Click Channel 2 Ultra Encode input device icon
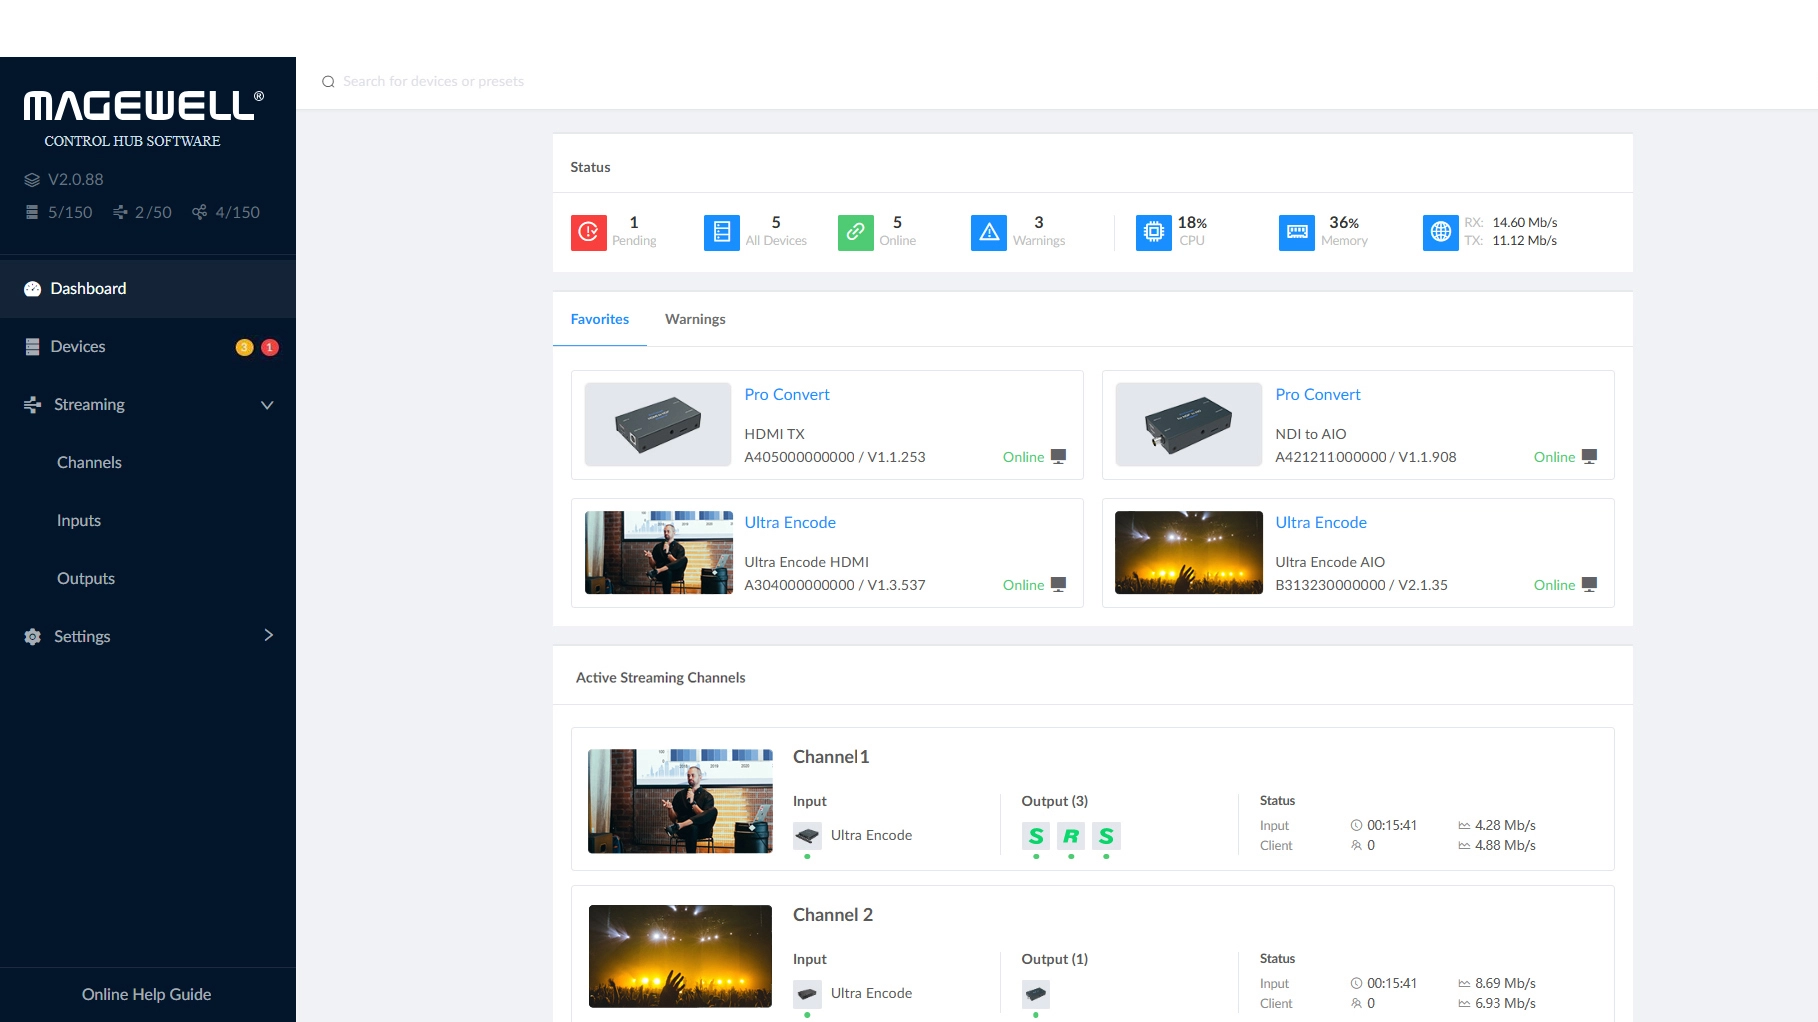The image size is (1818, 1022). pos(807,994)
